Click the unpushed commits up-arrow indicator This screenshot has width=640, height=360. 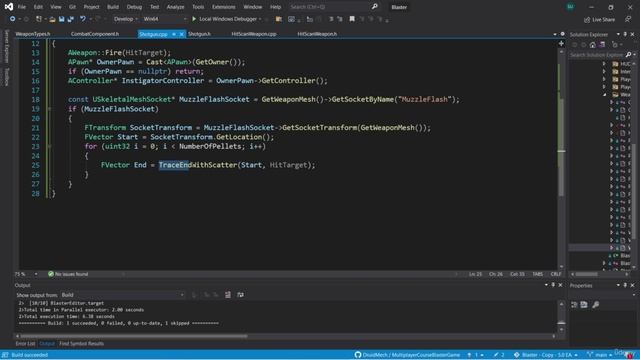pyautogui.click(x=476, y=355)
